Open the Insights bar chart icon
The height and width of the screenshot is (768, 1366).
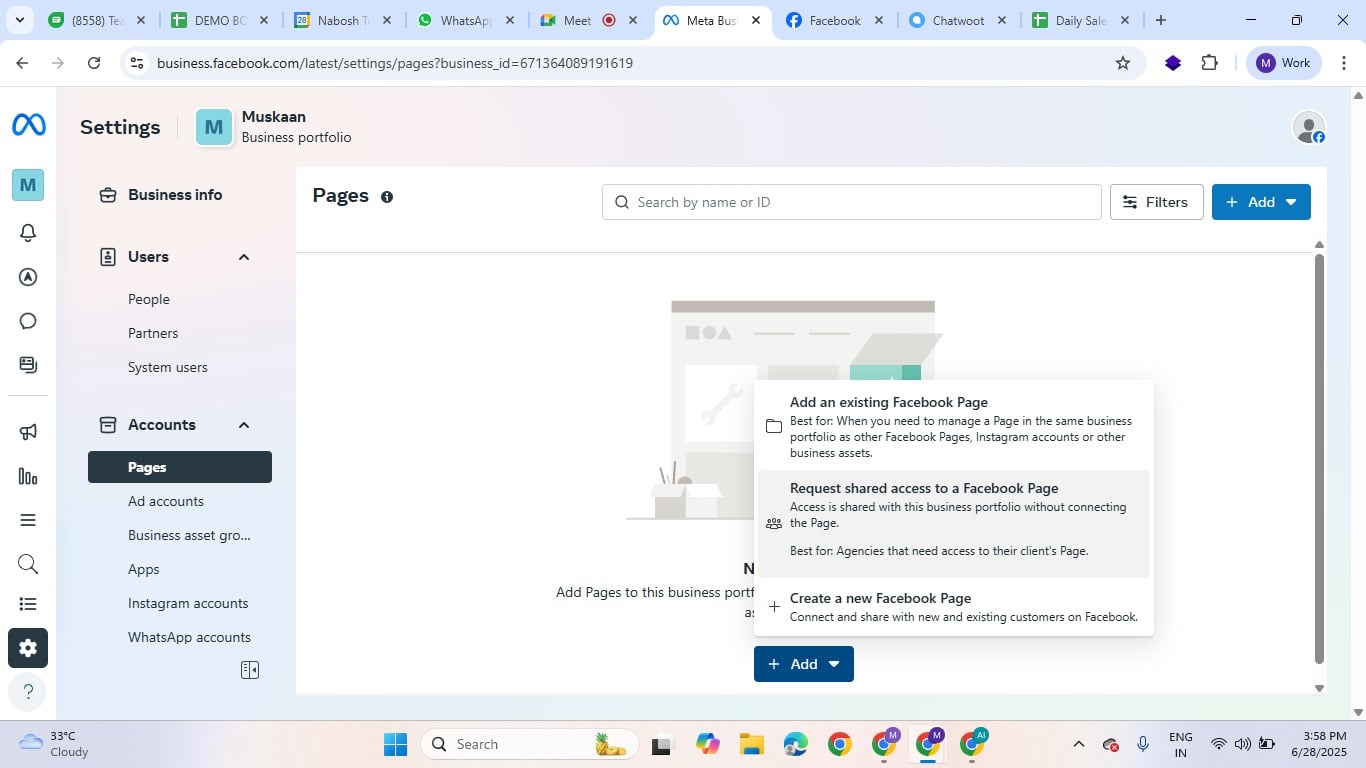point(27,476)
